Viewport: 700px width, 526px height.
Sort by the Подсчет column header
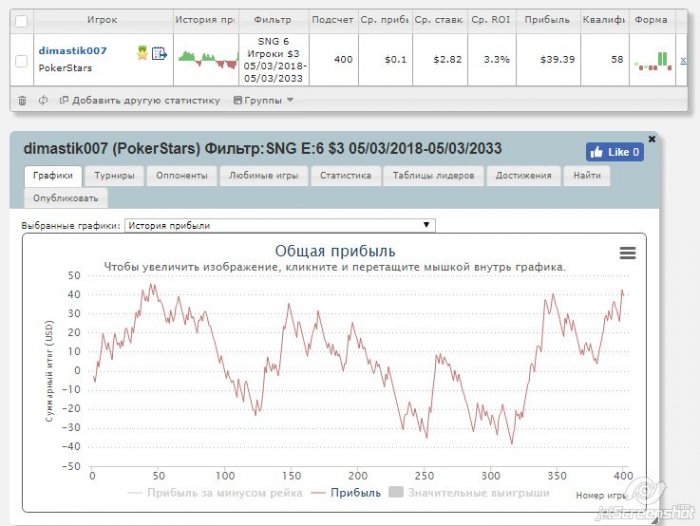pyautogui.click(x=333, y=20)
